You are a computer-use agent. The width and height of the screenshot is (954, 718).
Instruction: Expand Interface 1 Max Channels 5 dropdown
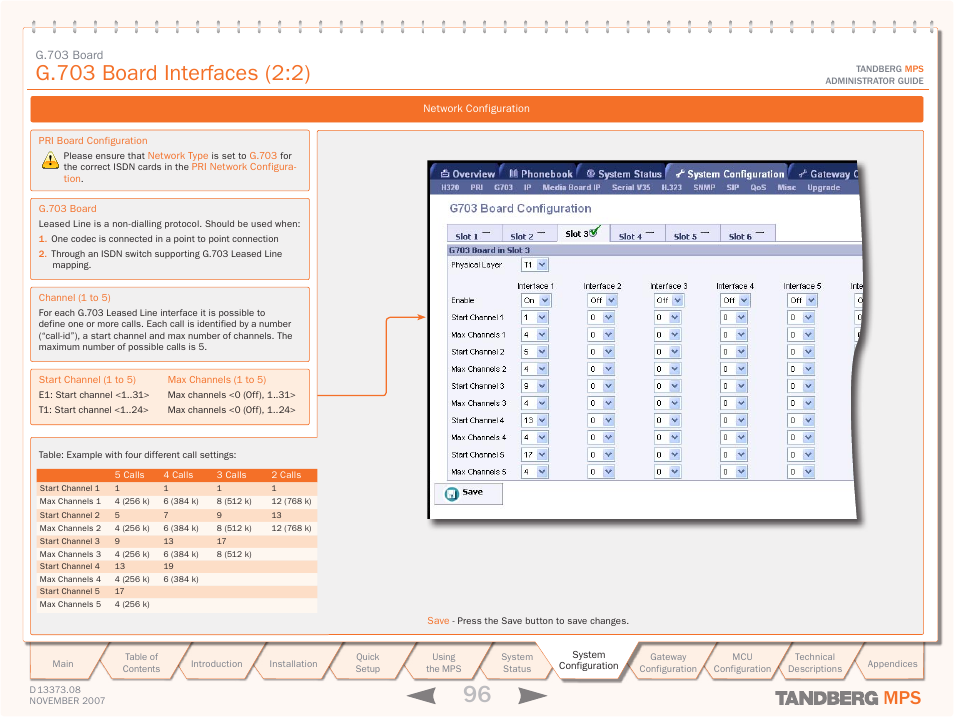(x=541, y=472)
